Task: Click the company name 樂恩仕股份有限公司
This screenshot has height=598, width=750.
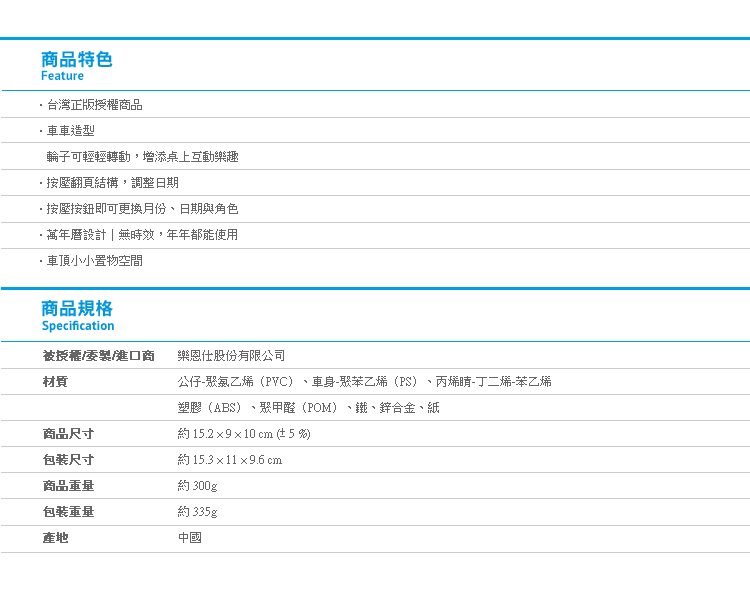Action: 231,356
